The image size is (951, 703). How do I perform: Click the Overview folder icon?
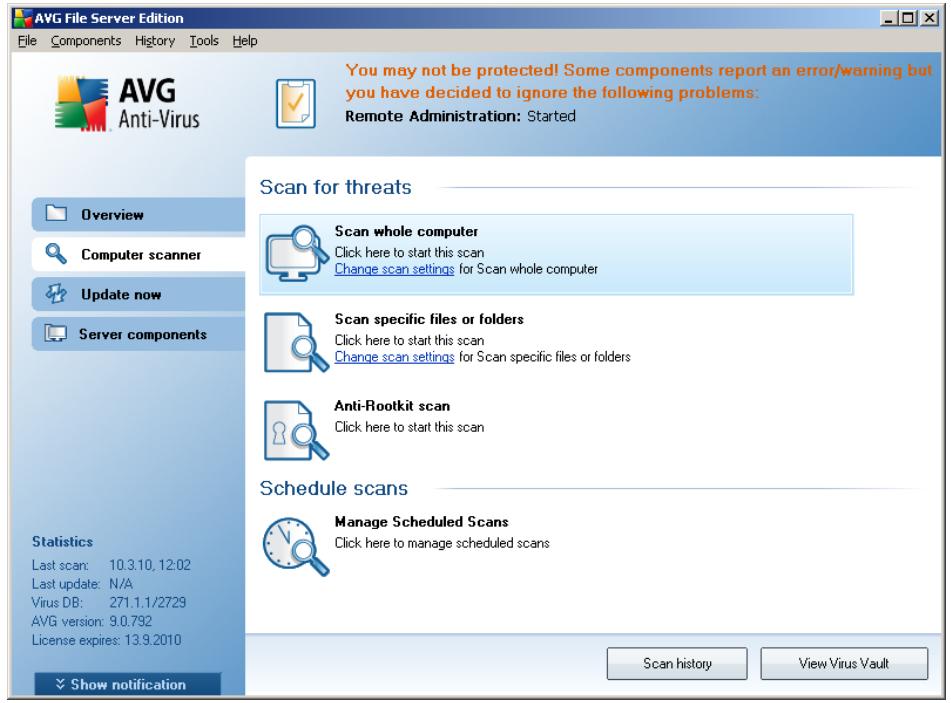[x=56, y=214]
